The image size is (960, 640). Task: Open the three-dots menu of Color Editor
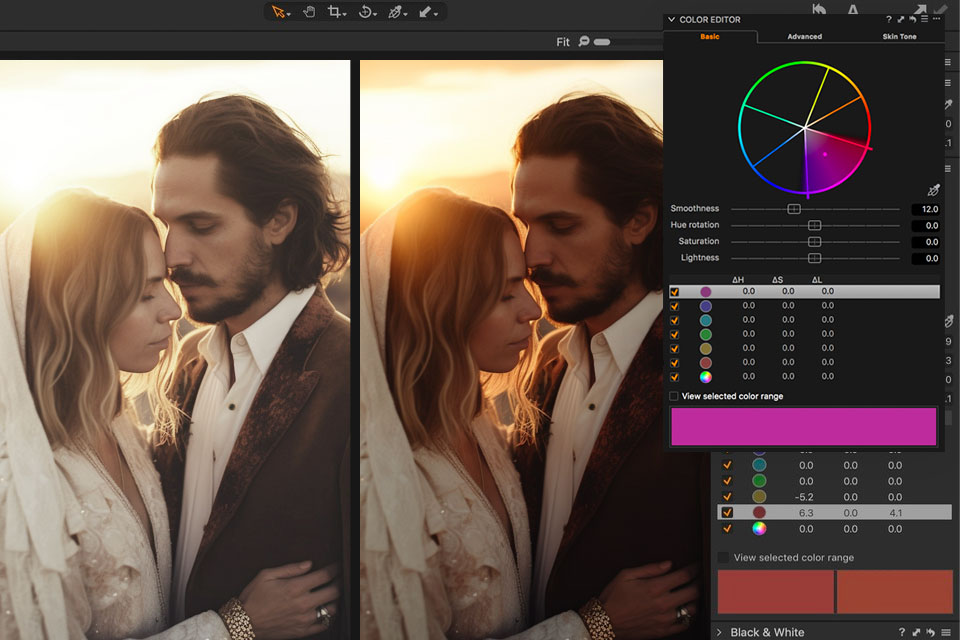(936, 19)
